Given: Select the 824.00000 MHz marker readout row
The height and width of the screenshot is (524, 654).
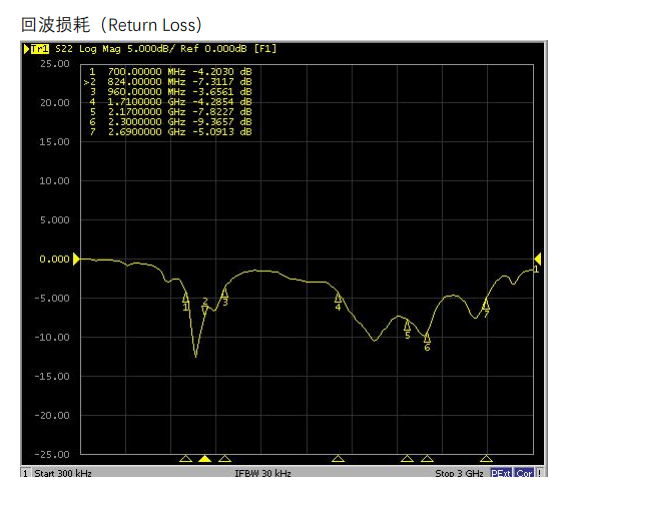Looking at the screenshot, I should (x=170, y=82).
